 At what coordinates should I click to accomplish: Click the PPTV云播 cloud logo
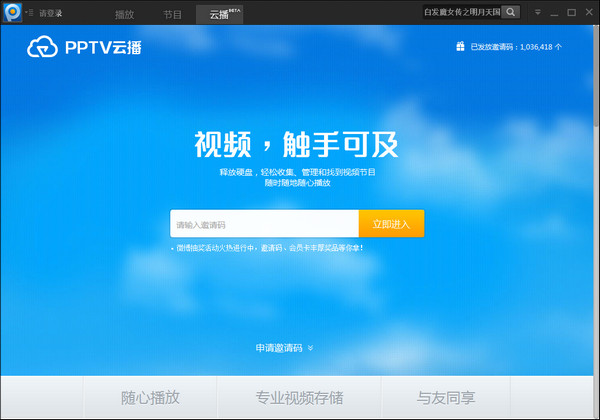click(85, 46)
